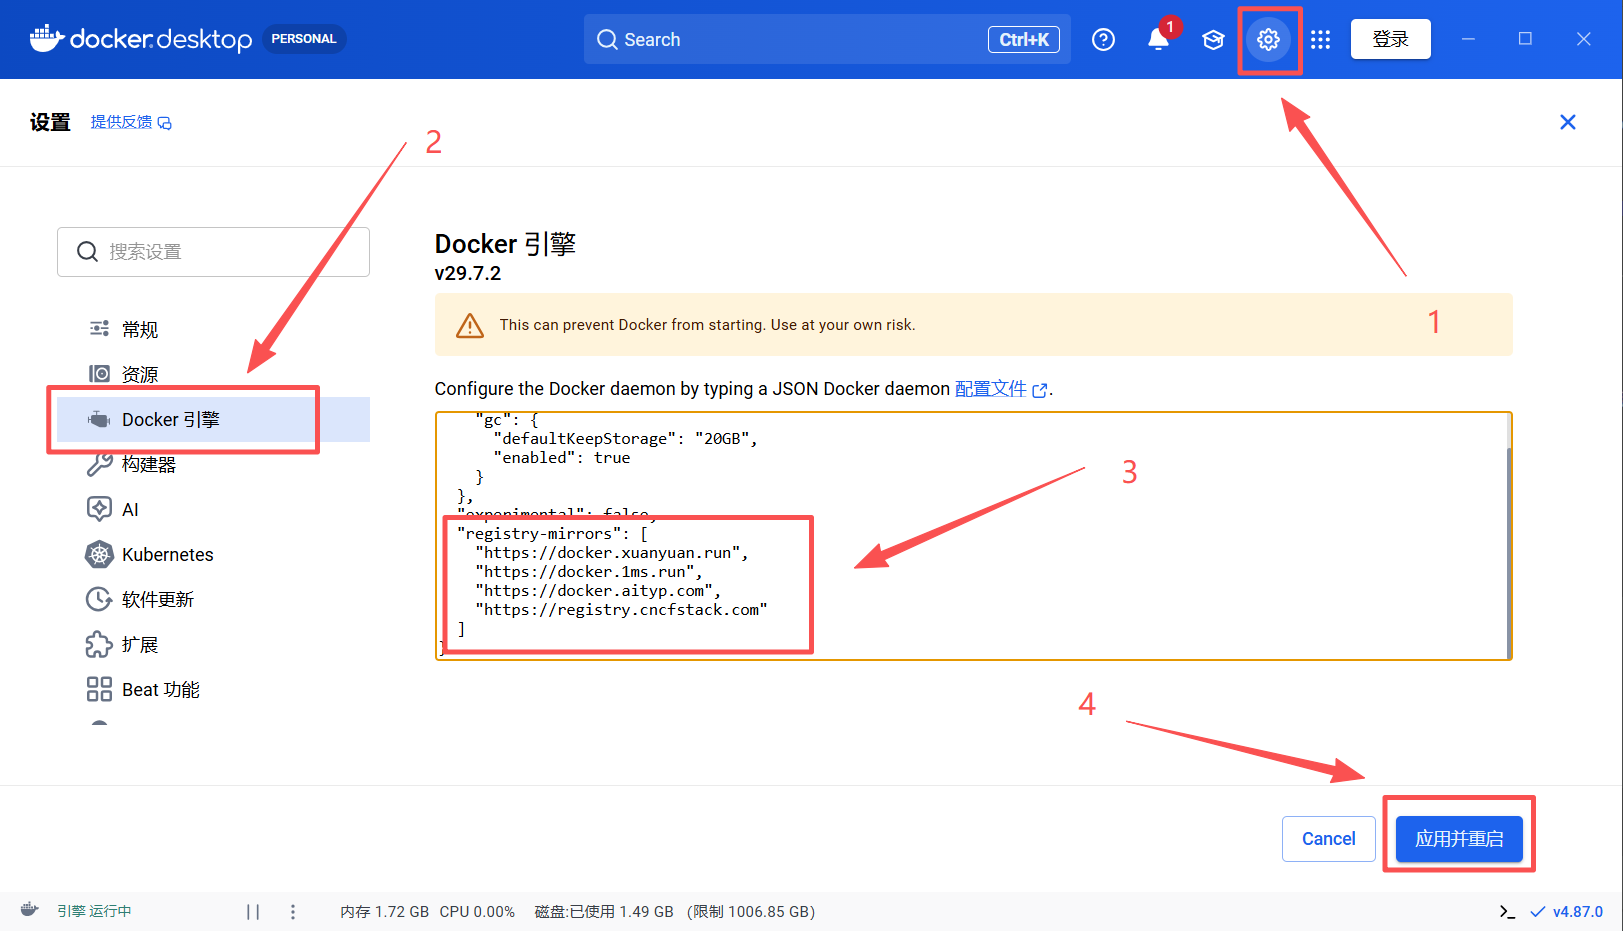Image resolution: width=1623 pixels, height=931 pixels.
Task: Click the 登录 sign-in button
Action: 1390,39
